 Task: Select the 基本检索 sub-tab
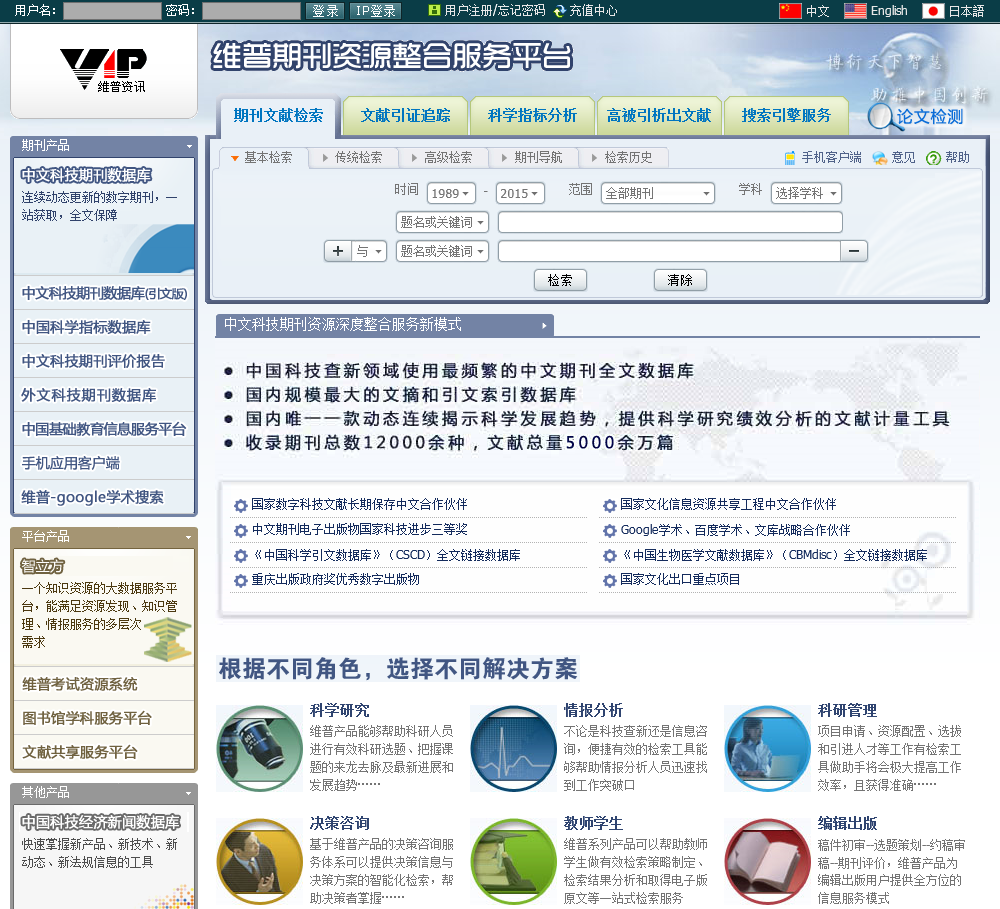point(263,158)
